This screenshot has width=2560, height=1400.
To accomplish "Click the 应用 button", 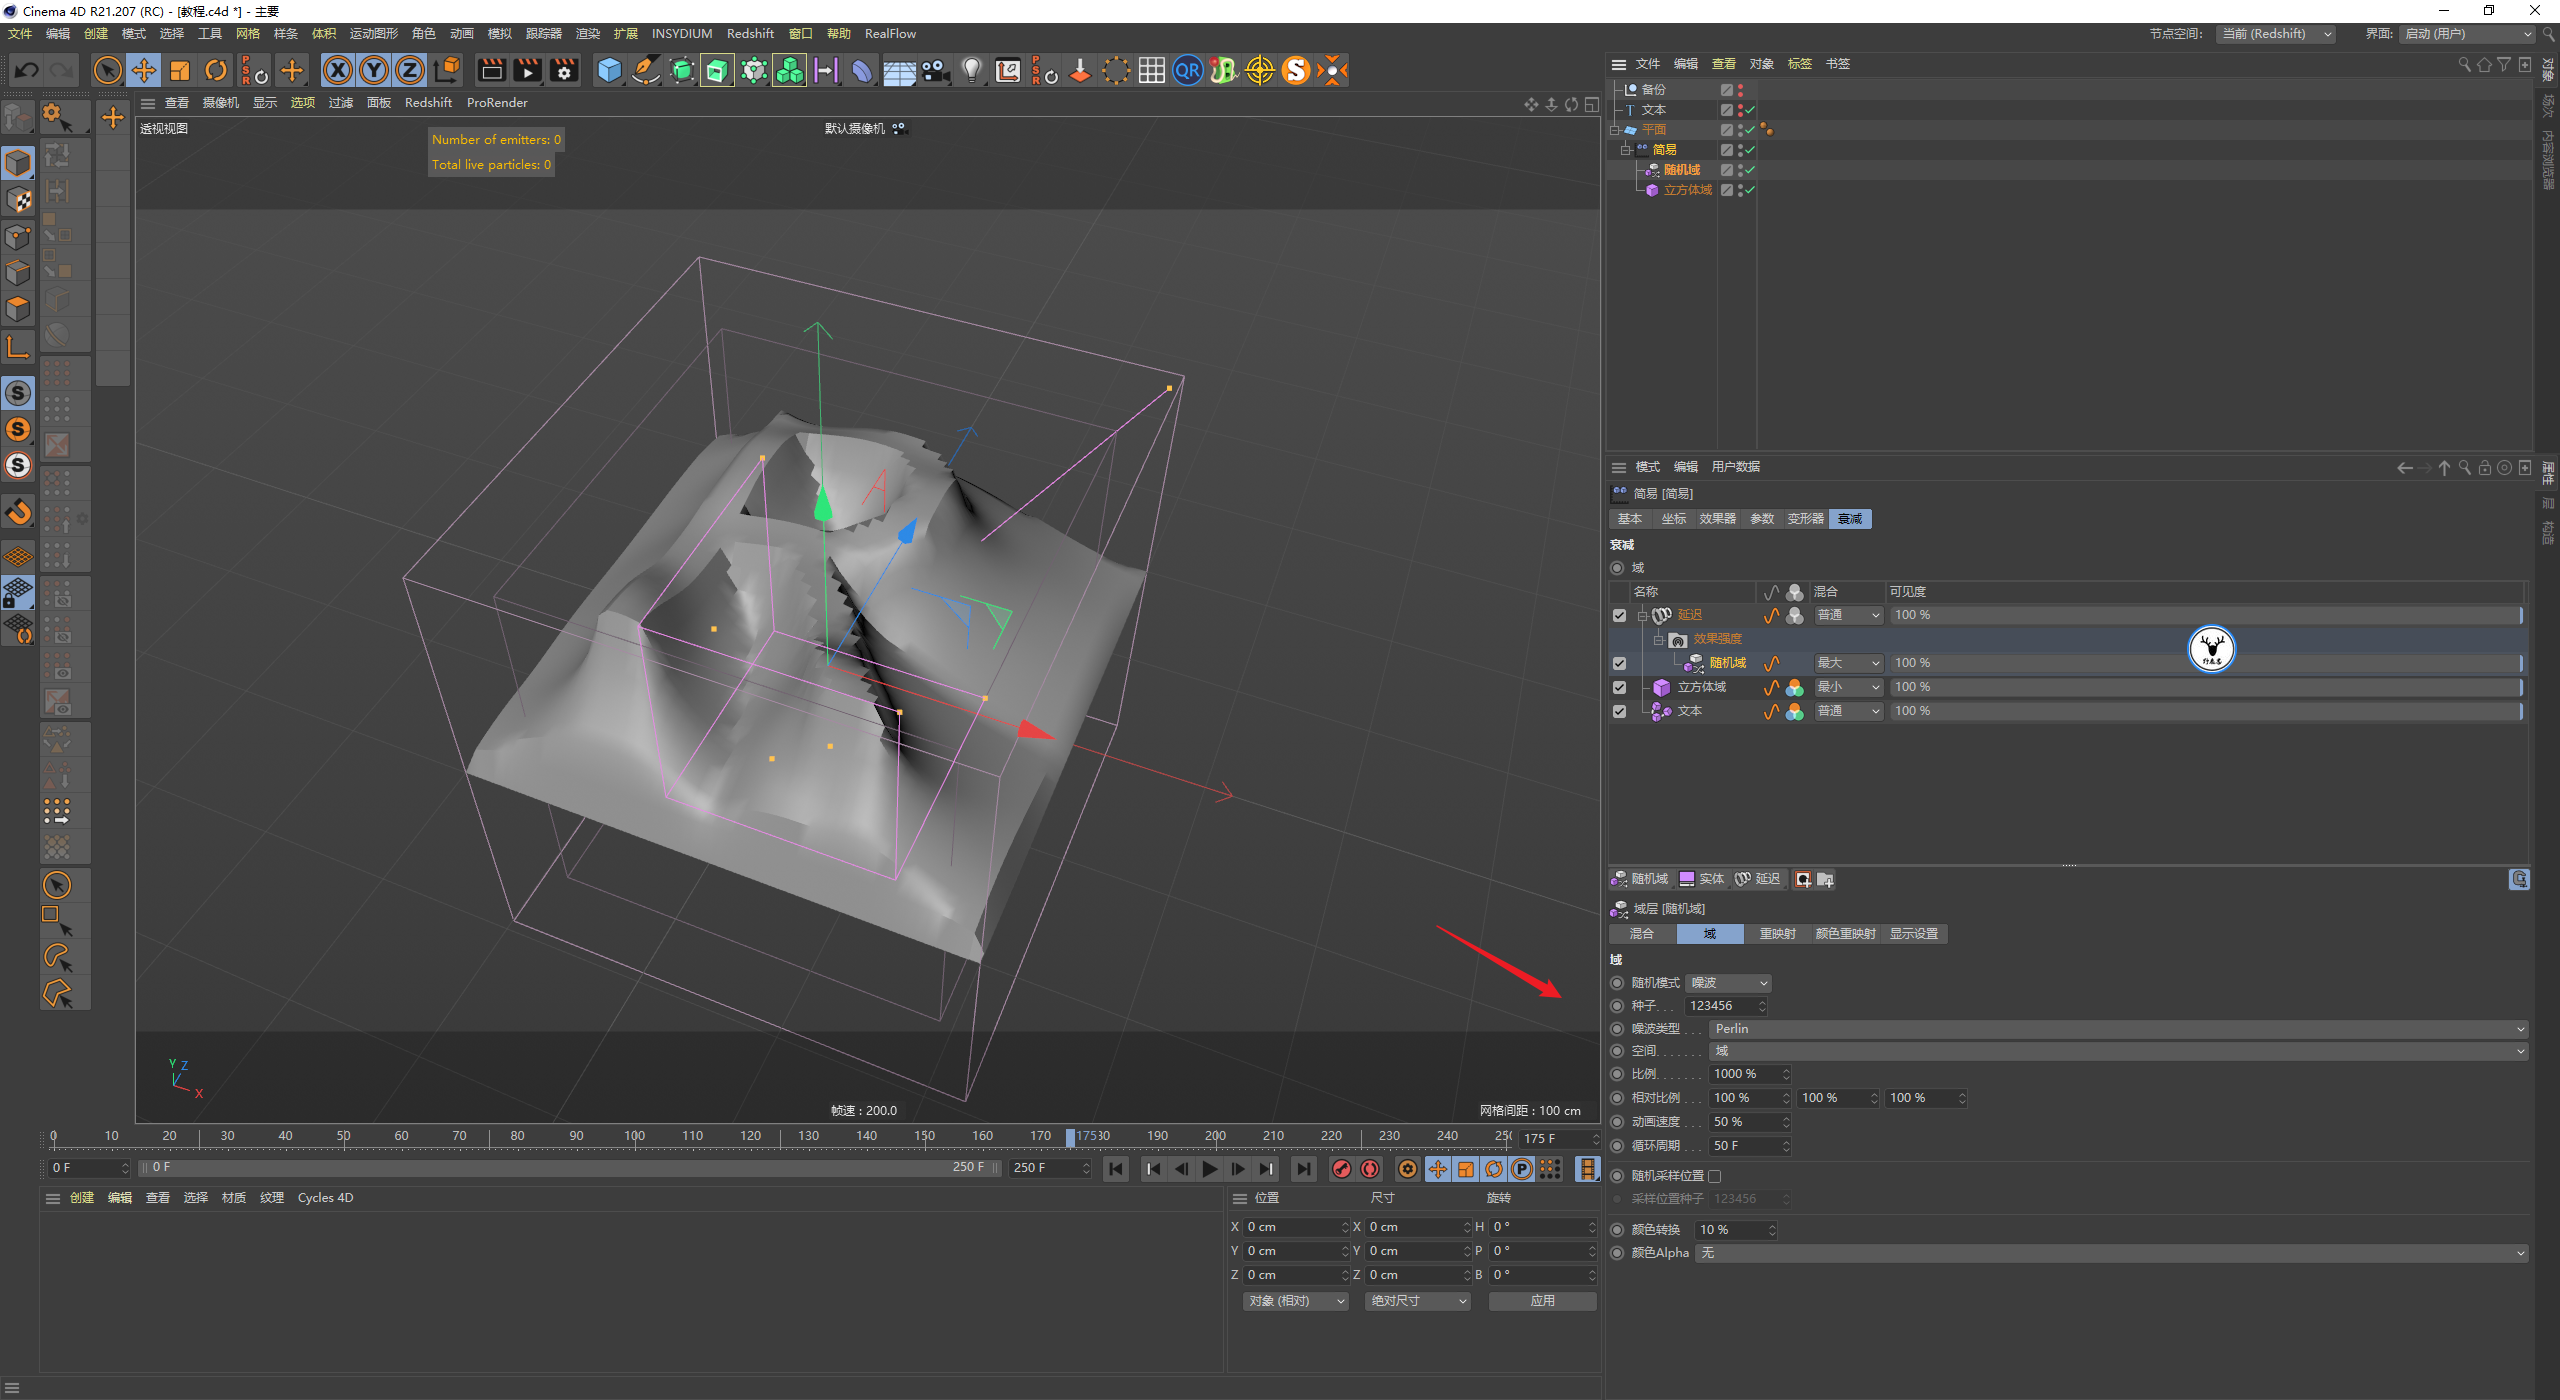I will tap(1542, 1301).
